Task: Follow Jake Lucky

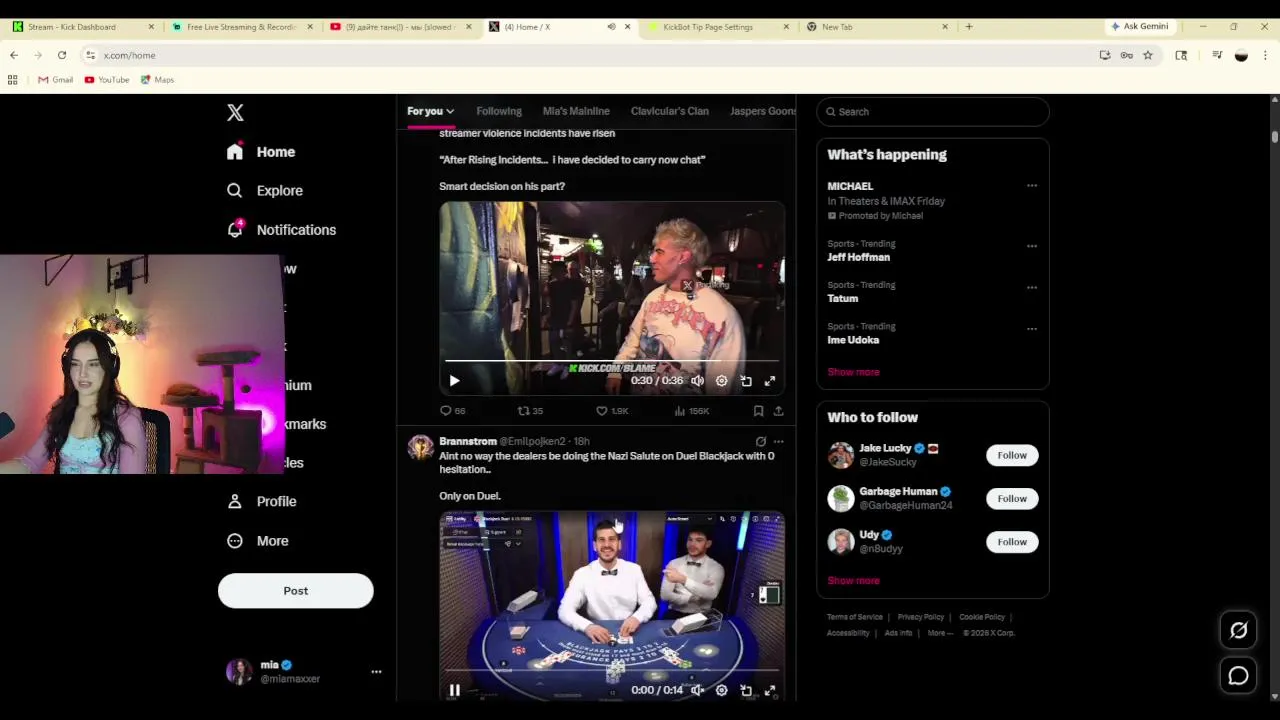Action: (1012, 456)
